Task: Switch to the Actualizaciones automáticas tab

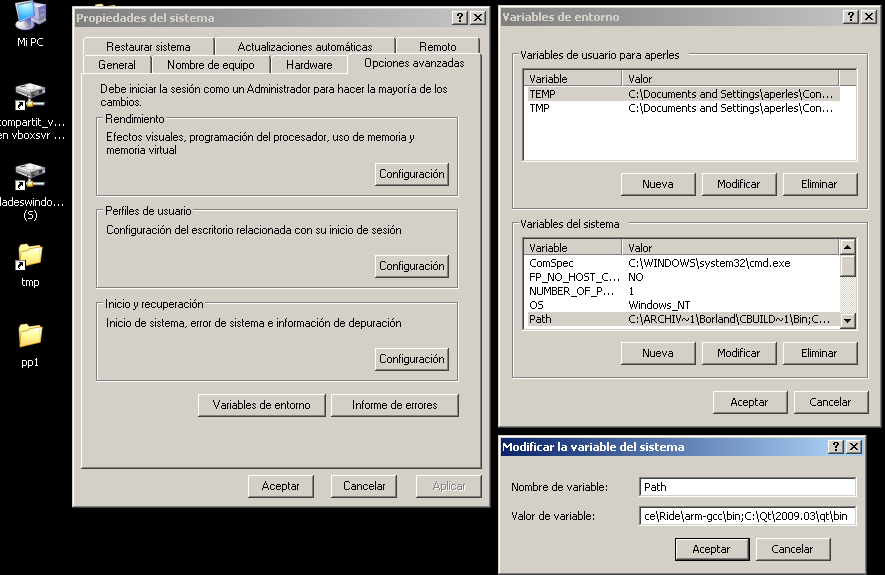Action: (305, 47)
